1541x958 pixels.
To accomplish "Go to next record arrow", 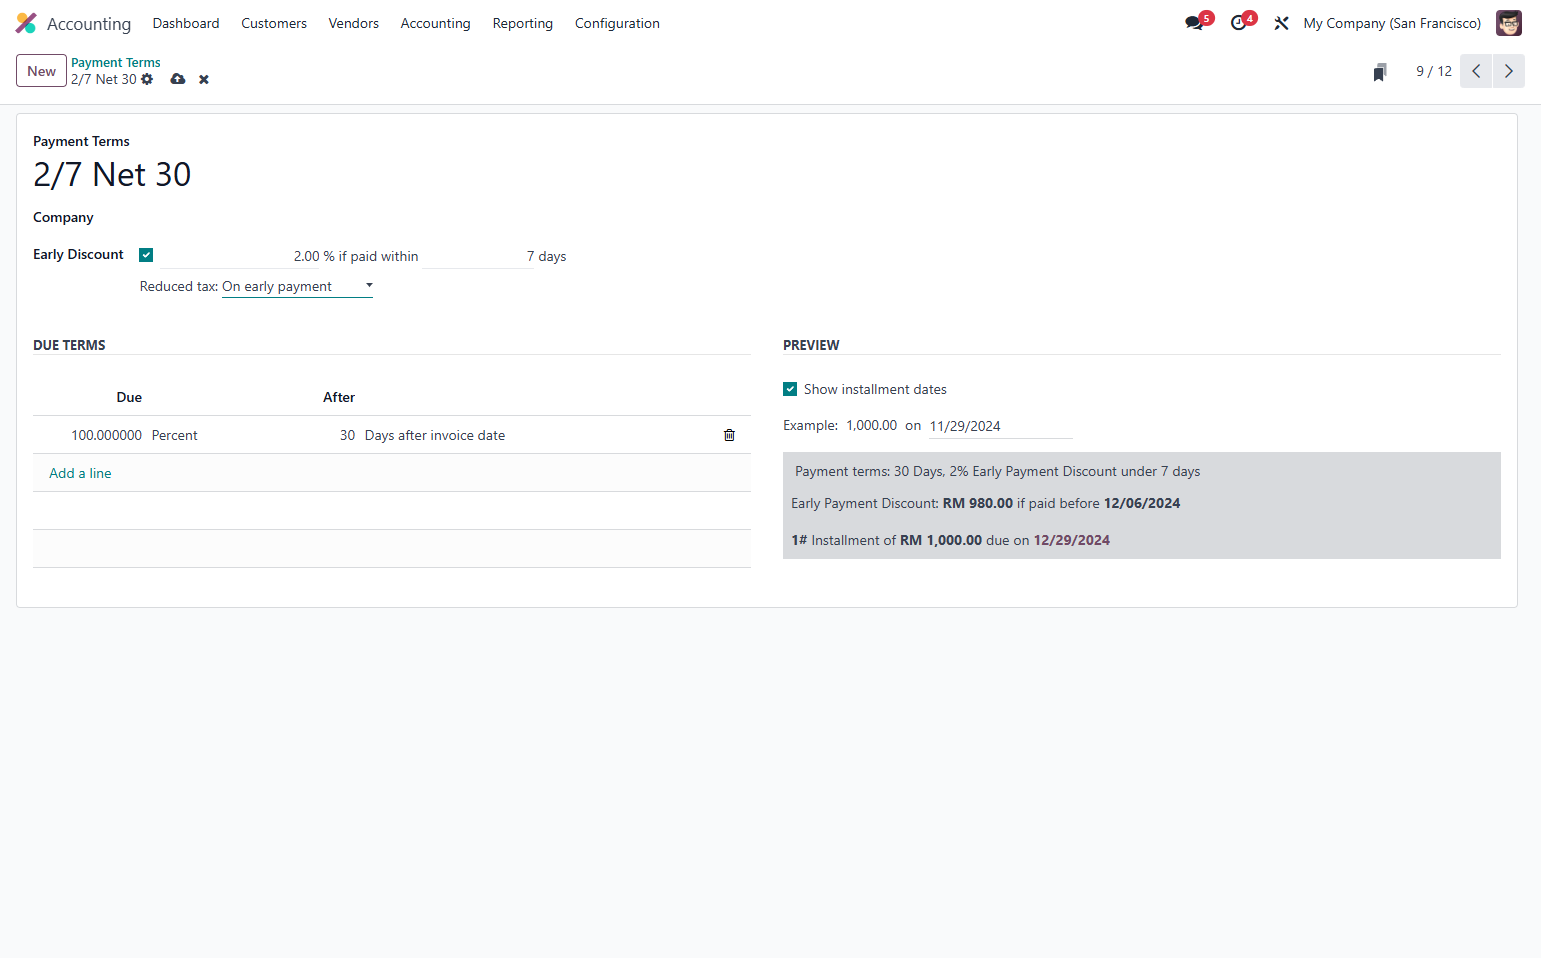I will 1509,71.
